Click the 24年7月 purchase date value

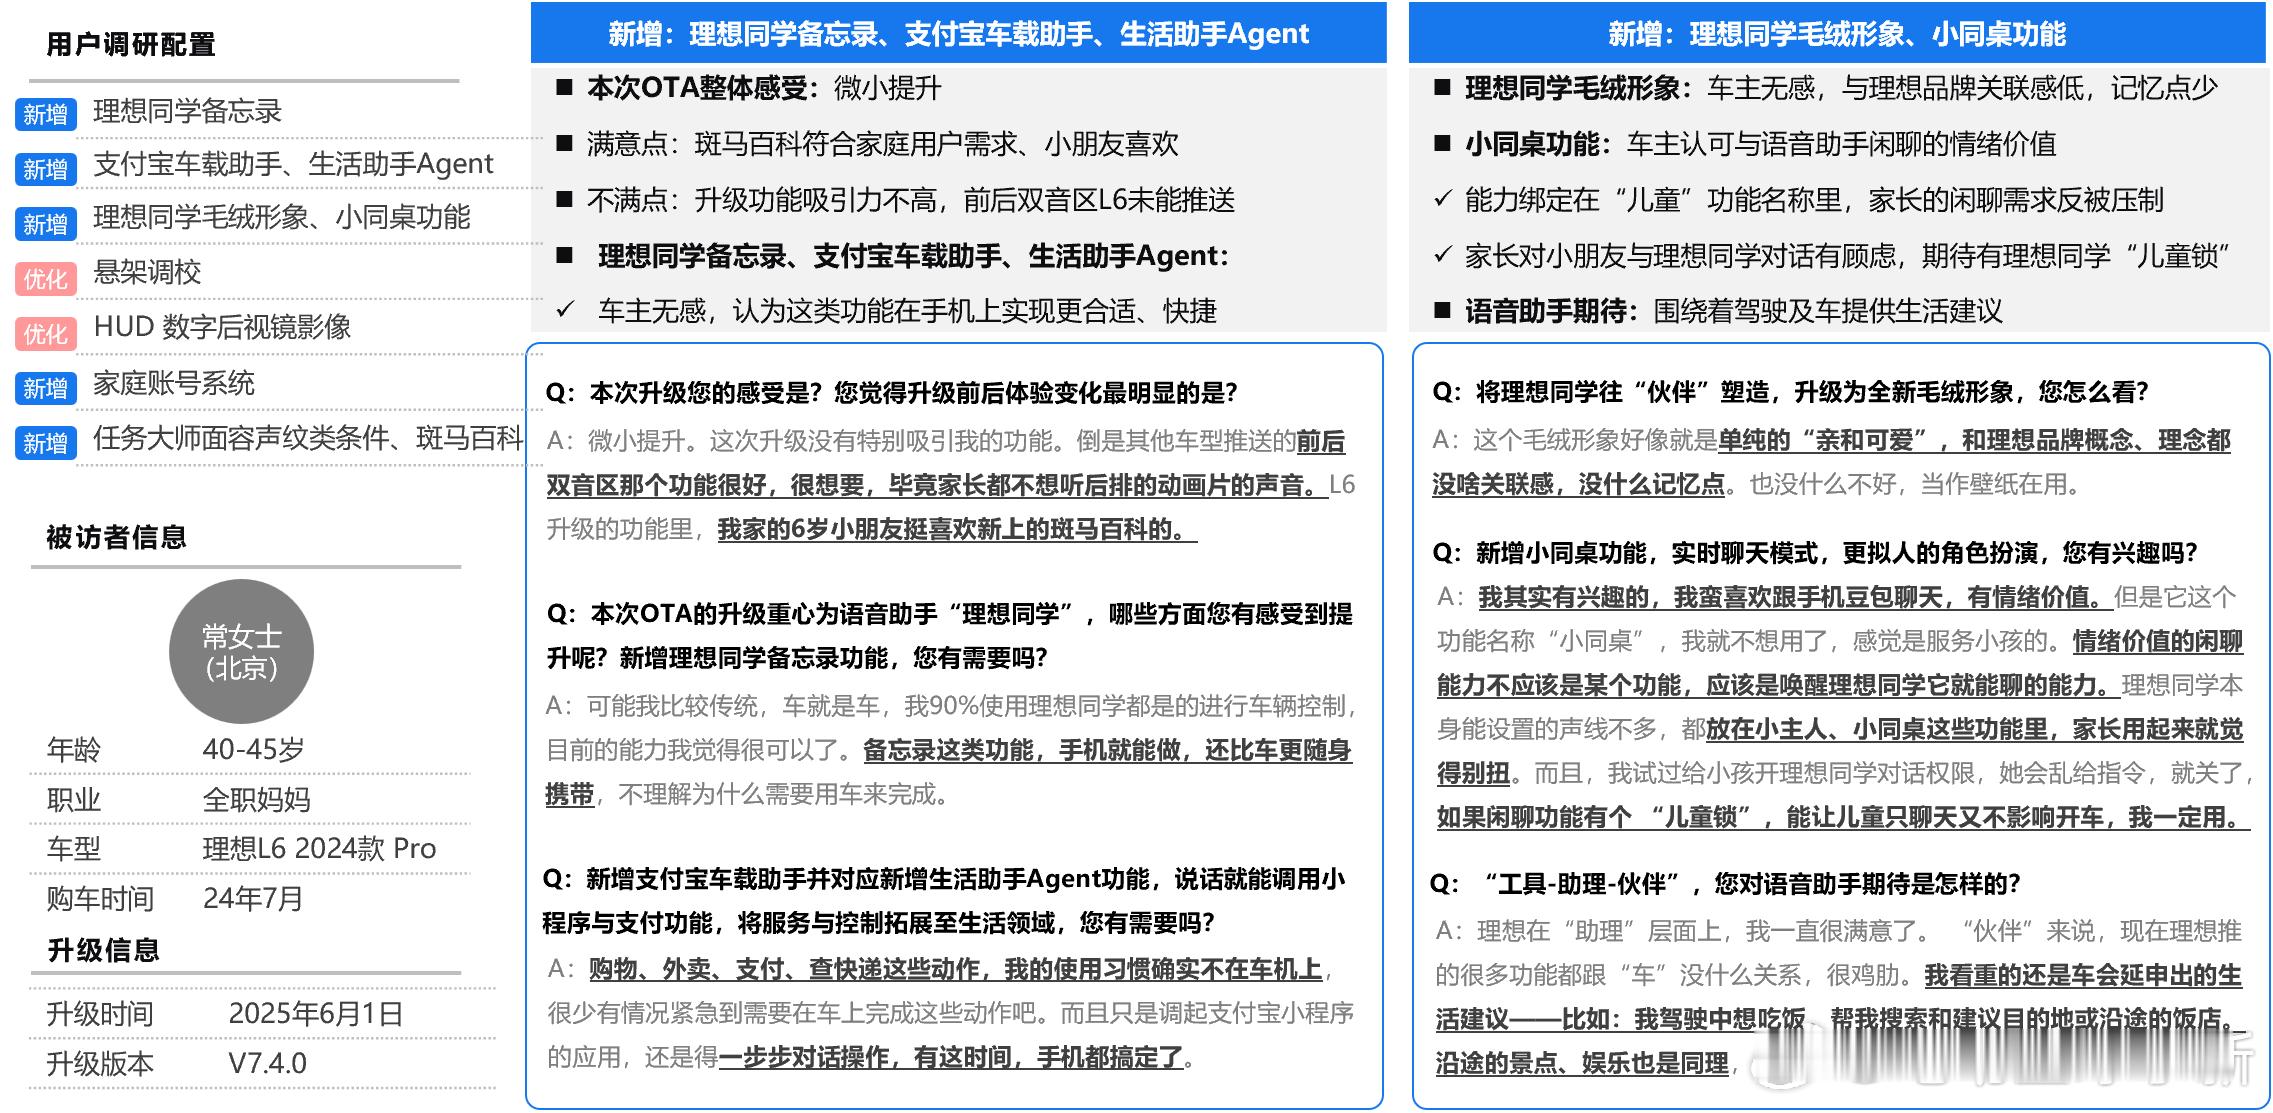tap(253, 898)
